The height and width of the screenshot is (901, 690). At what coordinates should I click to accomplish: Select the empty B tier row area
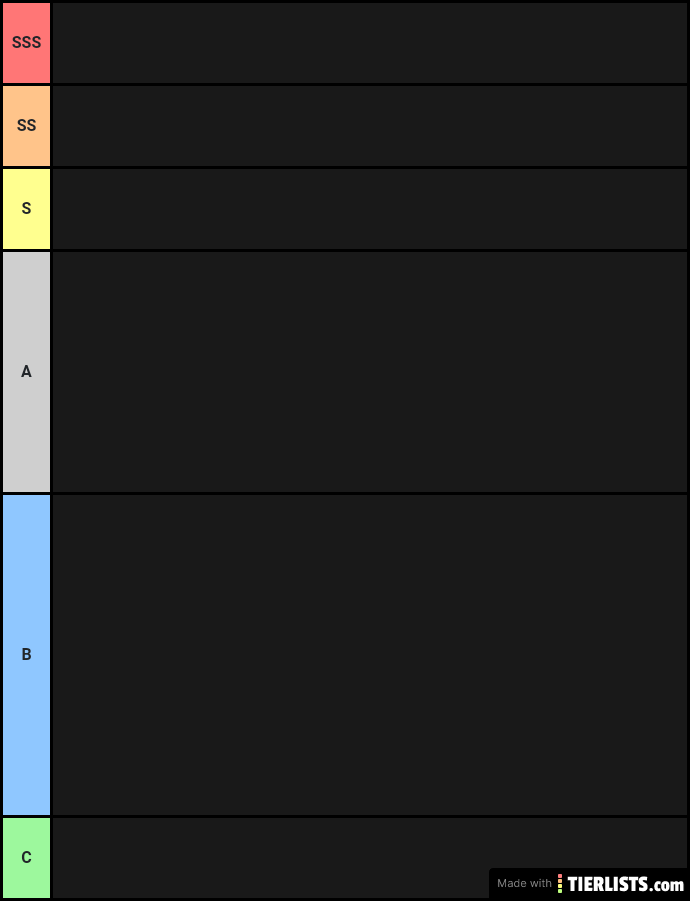point(369,654)
